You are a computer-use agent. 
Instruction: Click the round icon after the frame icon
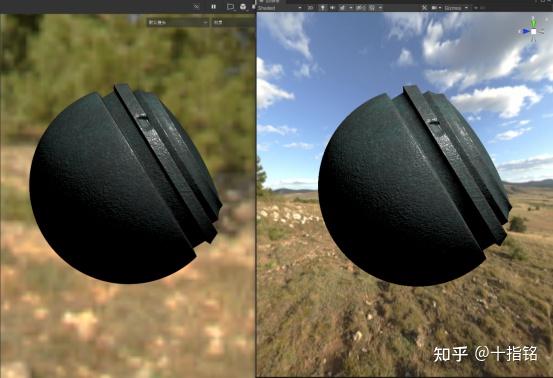[x=243, y=7]
